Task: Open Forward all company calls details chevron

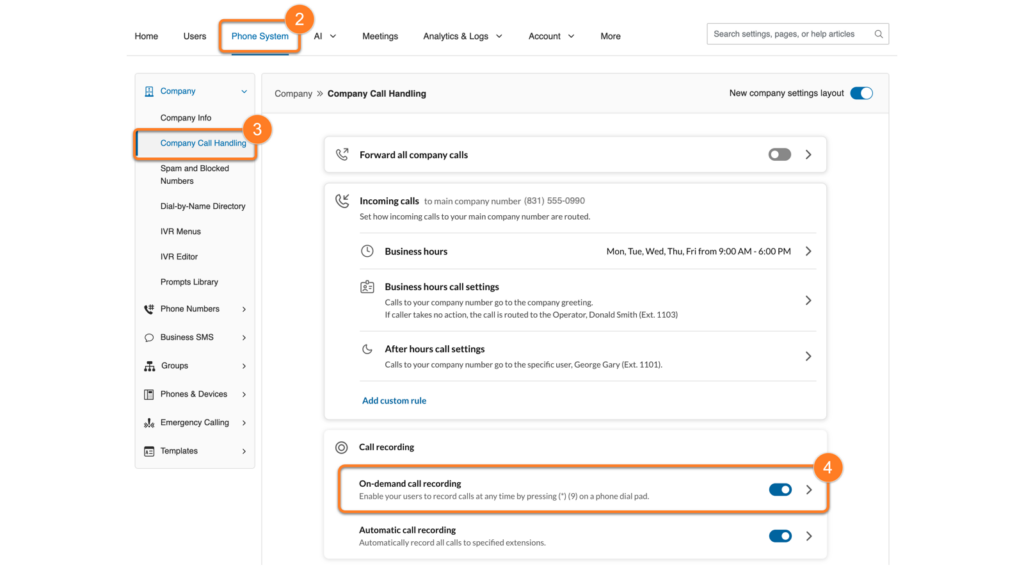Action: click(808, 155)
